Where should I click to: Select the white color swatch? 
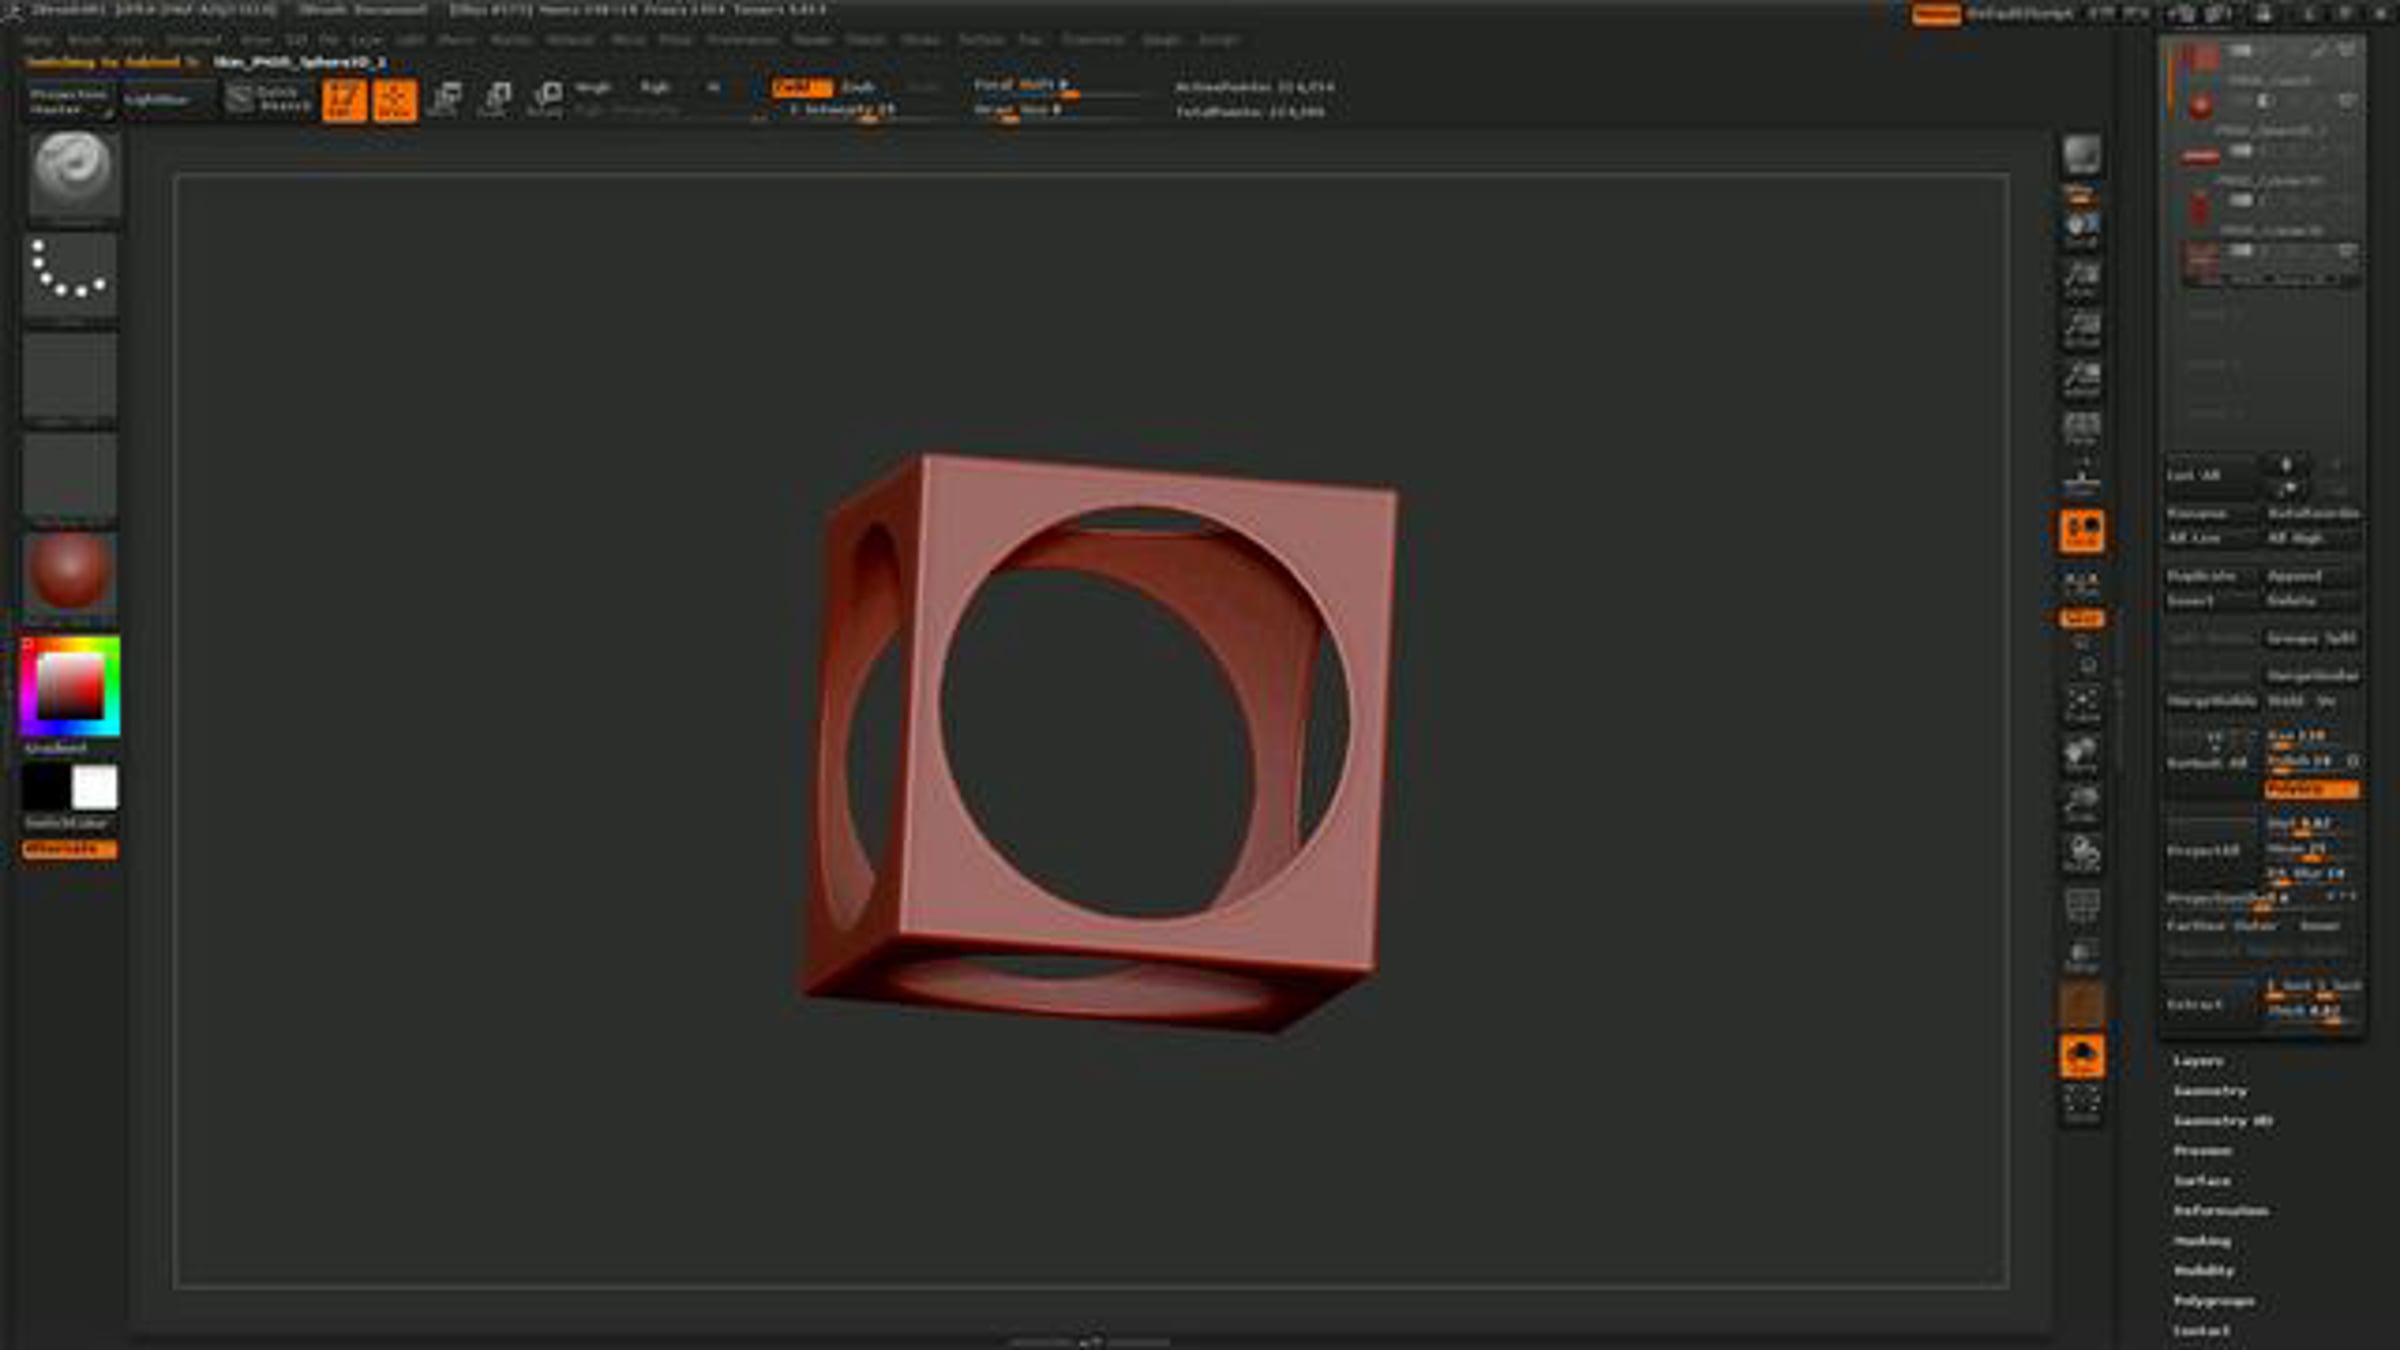pos(95,788)
